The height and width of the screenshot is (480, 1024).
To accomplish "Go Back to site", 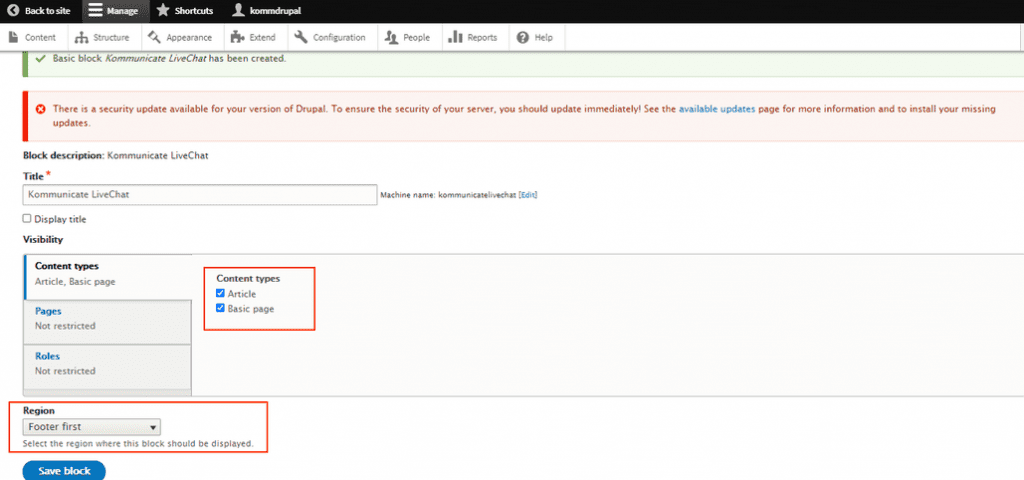I will click(x=39, y=11).
